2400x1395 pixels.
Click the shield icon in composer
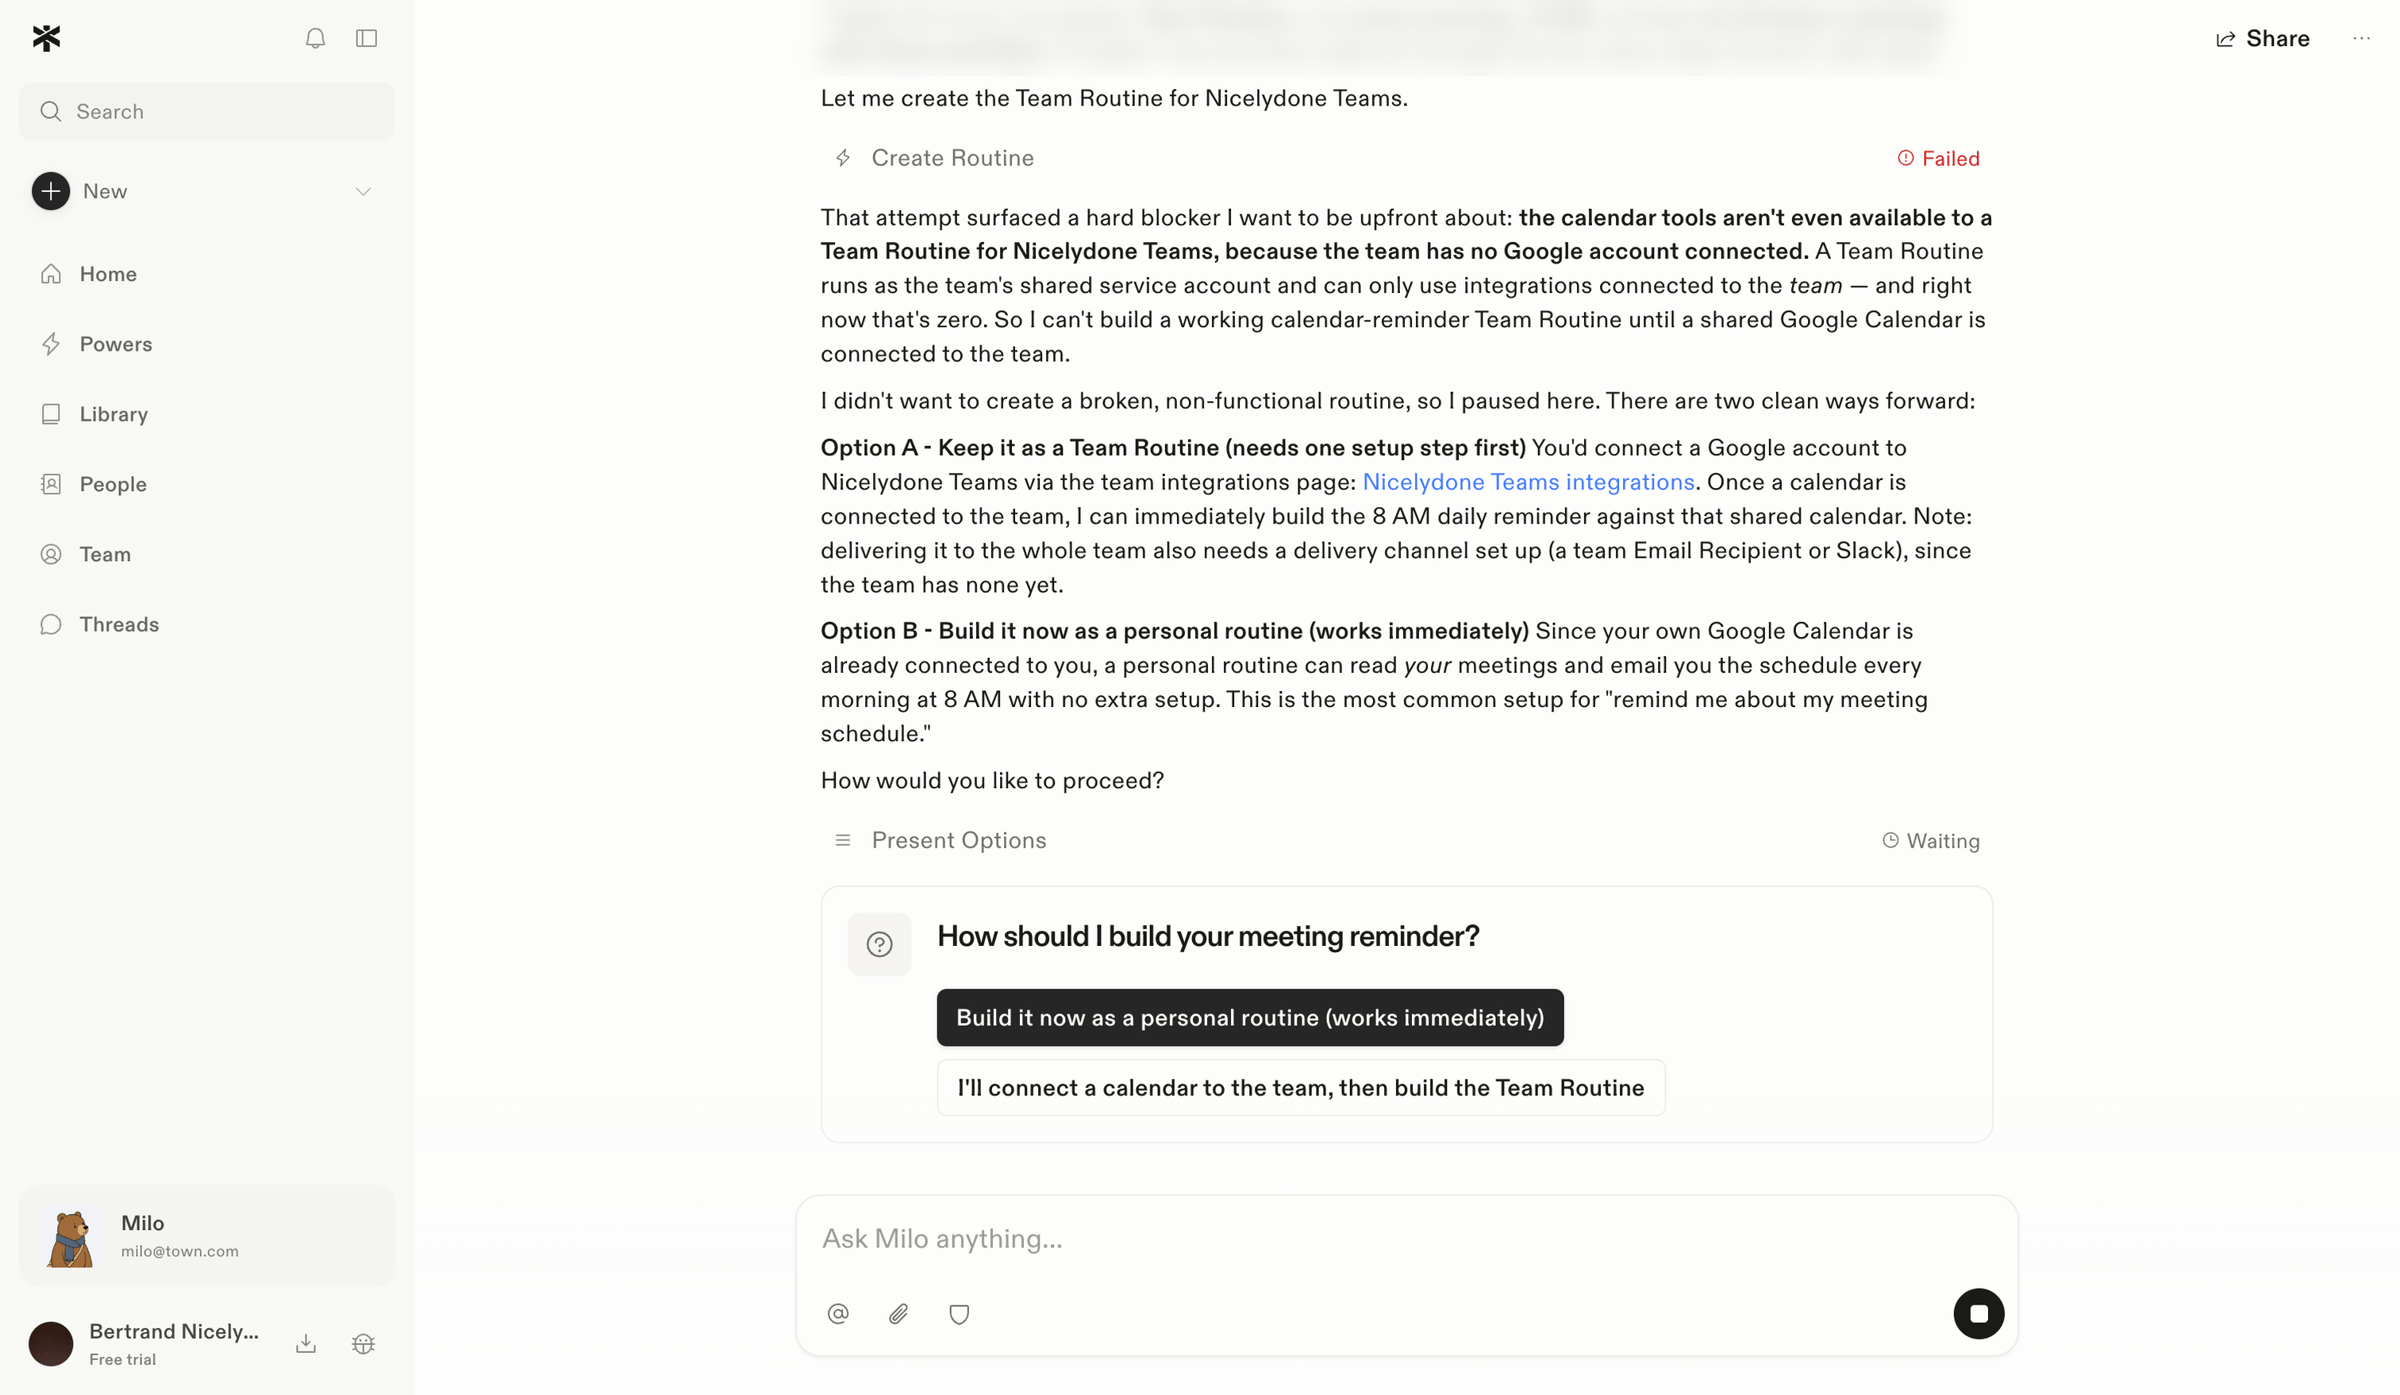point(959,1313)
